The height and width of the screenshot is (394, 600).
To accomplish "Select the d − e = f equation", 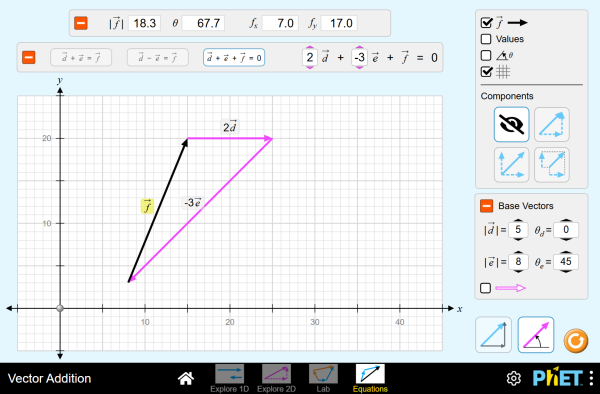I will 158,58.
